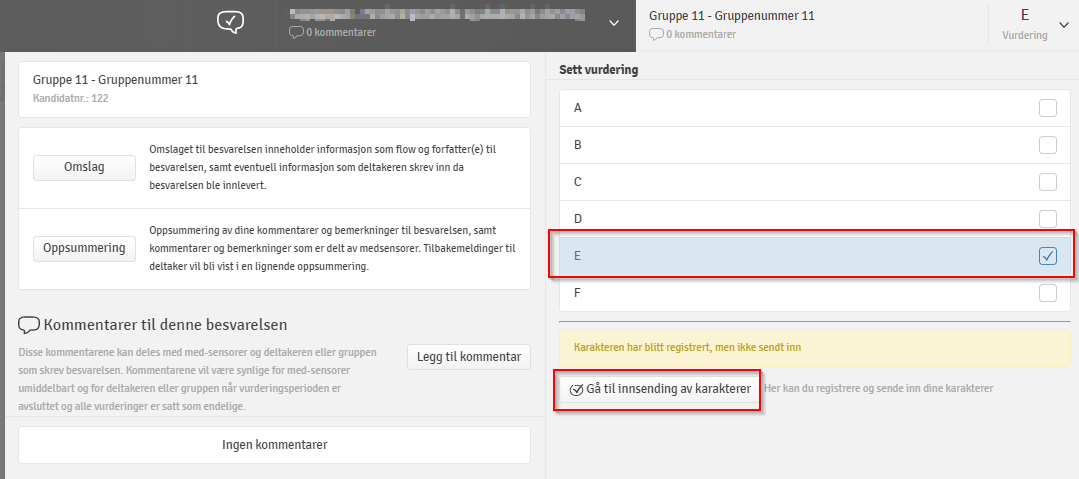
Task: Click the Oppsummering button
Action: 84,248
